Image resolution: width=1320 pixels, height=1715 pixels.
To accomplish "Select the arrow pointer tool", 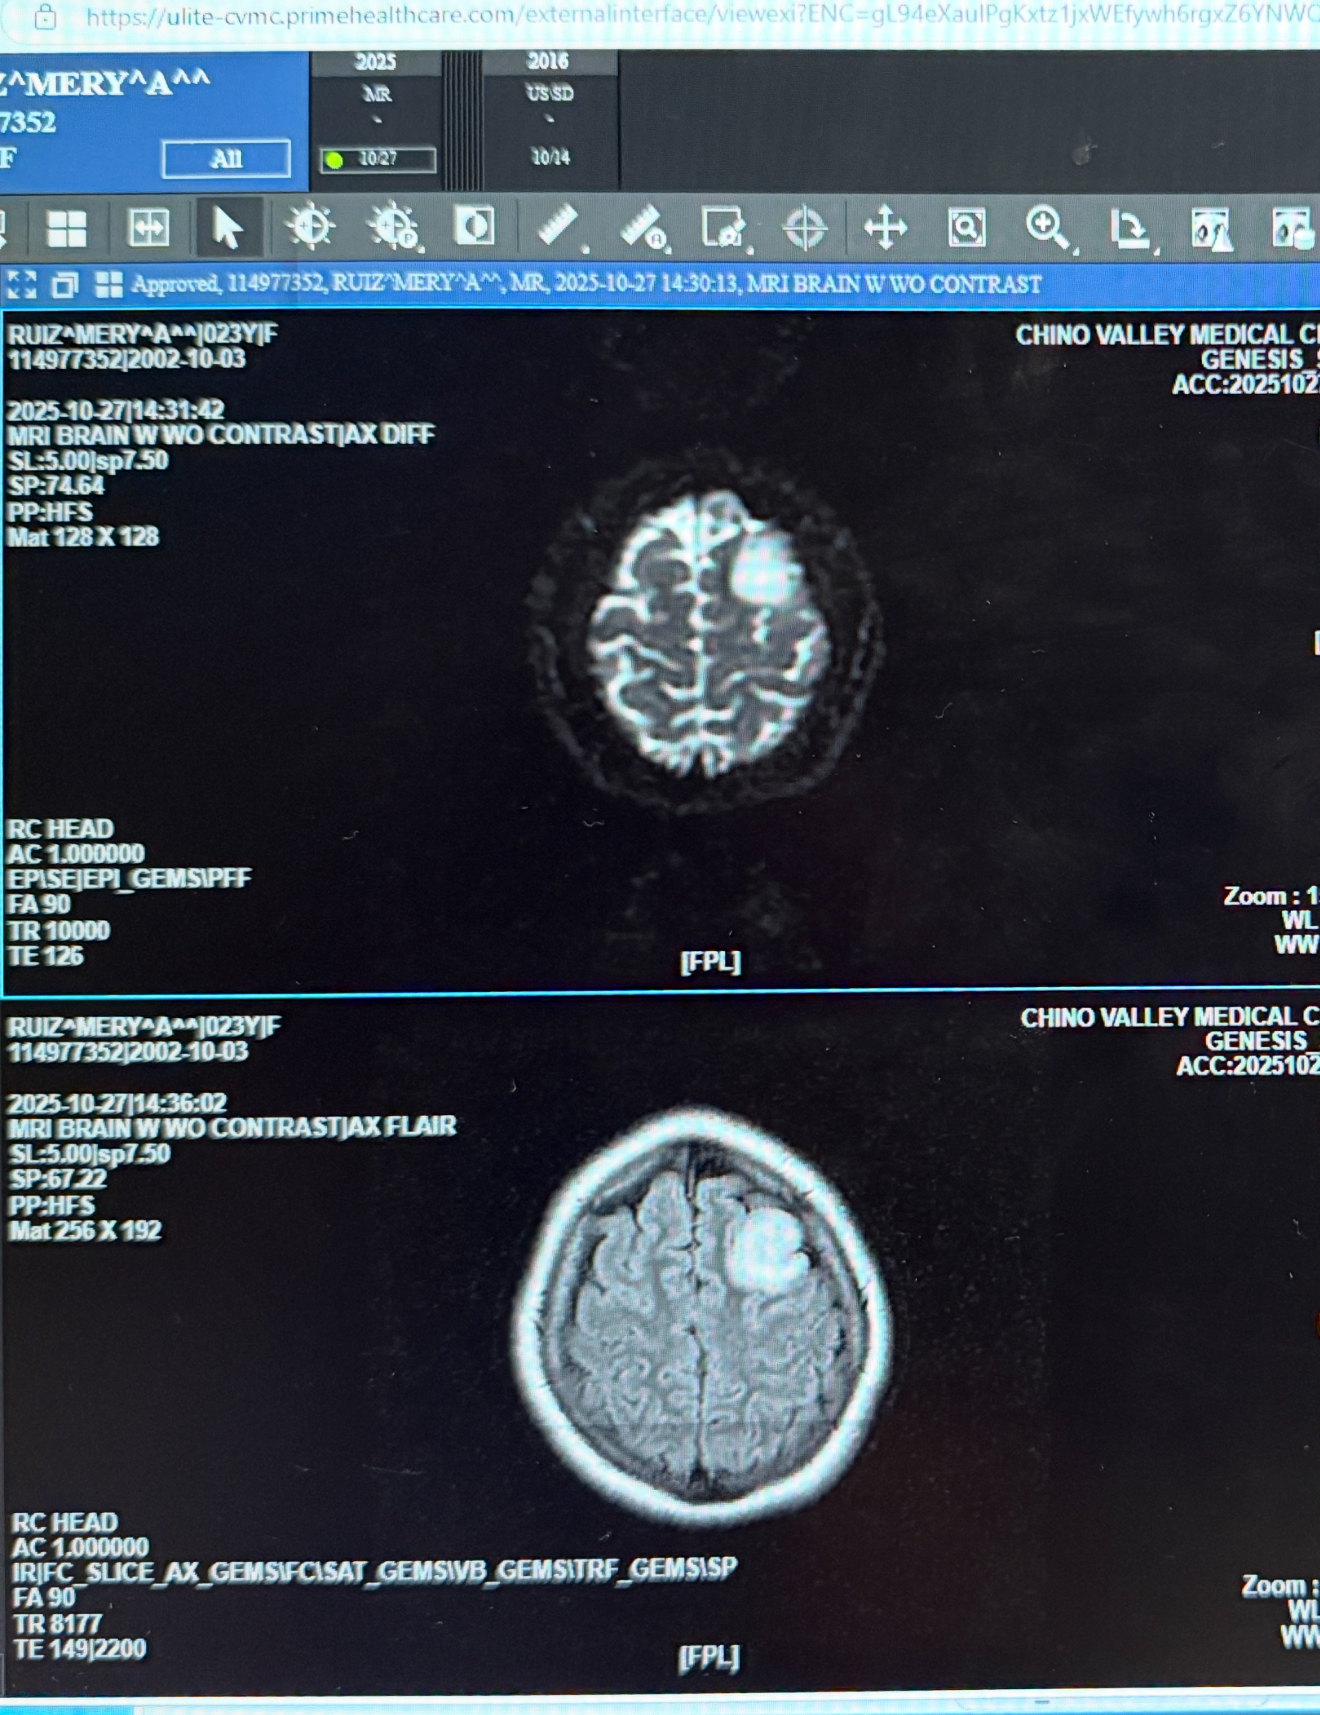I will 227,228.
